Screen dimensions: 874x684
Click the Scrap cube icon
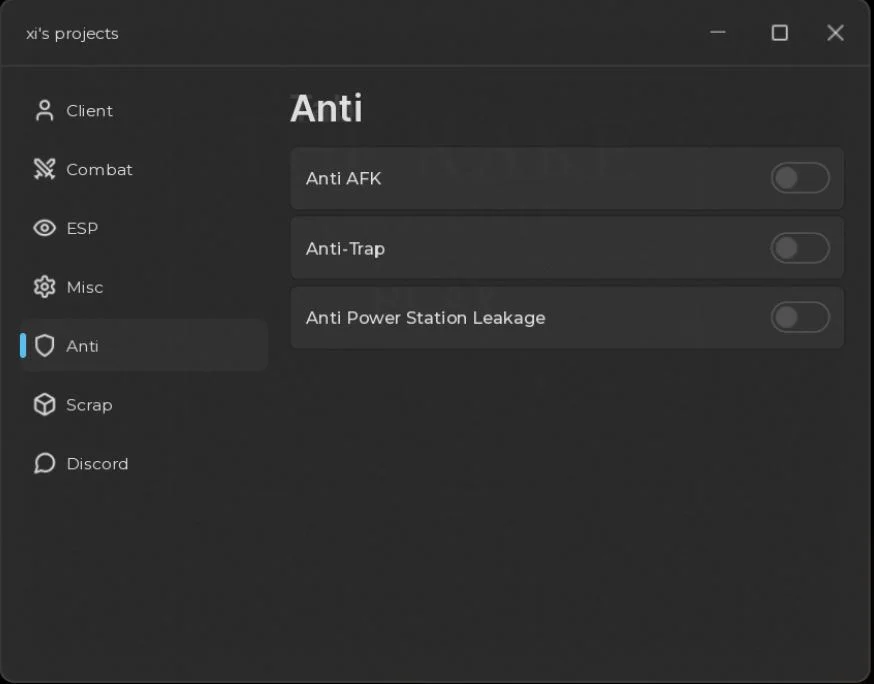(45, 405)
